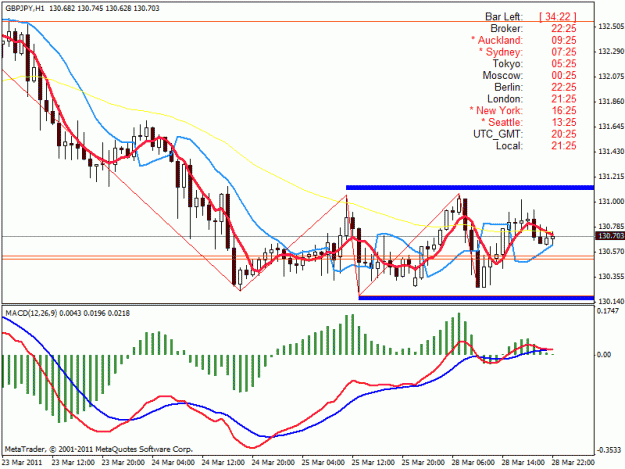Click the MACD scale value -0.3533
Screen dimensions: 625x469
(x=609, y=450)
